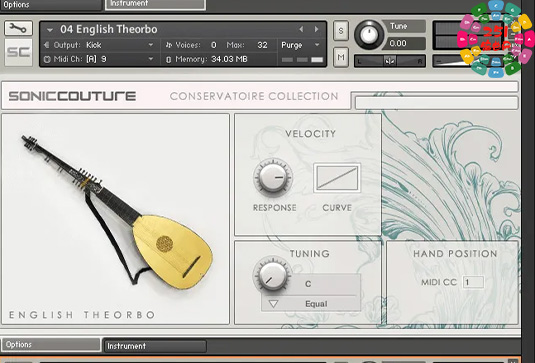Click the Conservatoire Collection title text

click(x=254, y=96)
